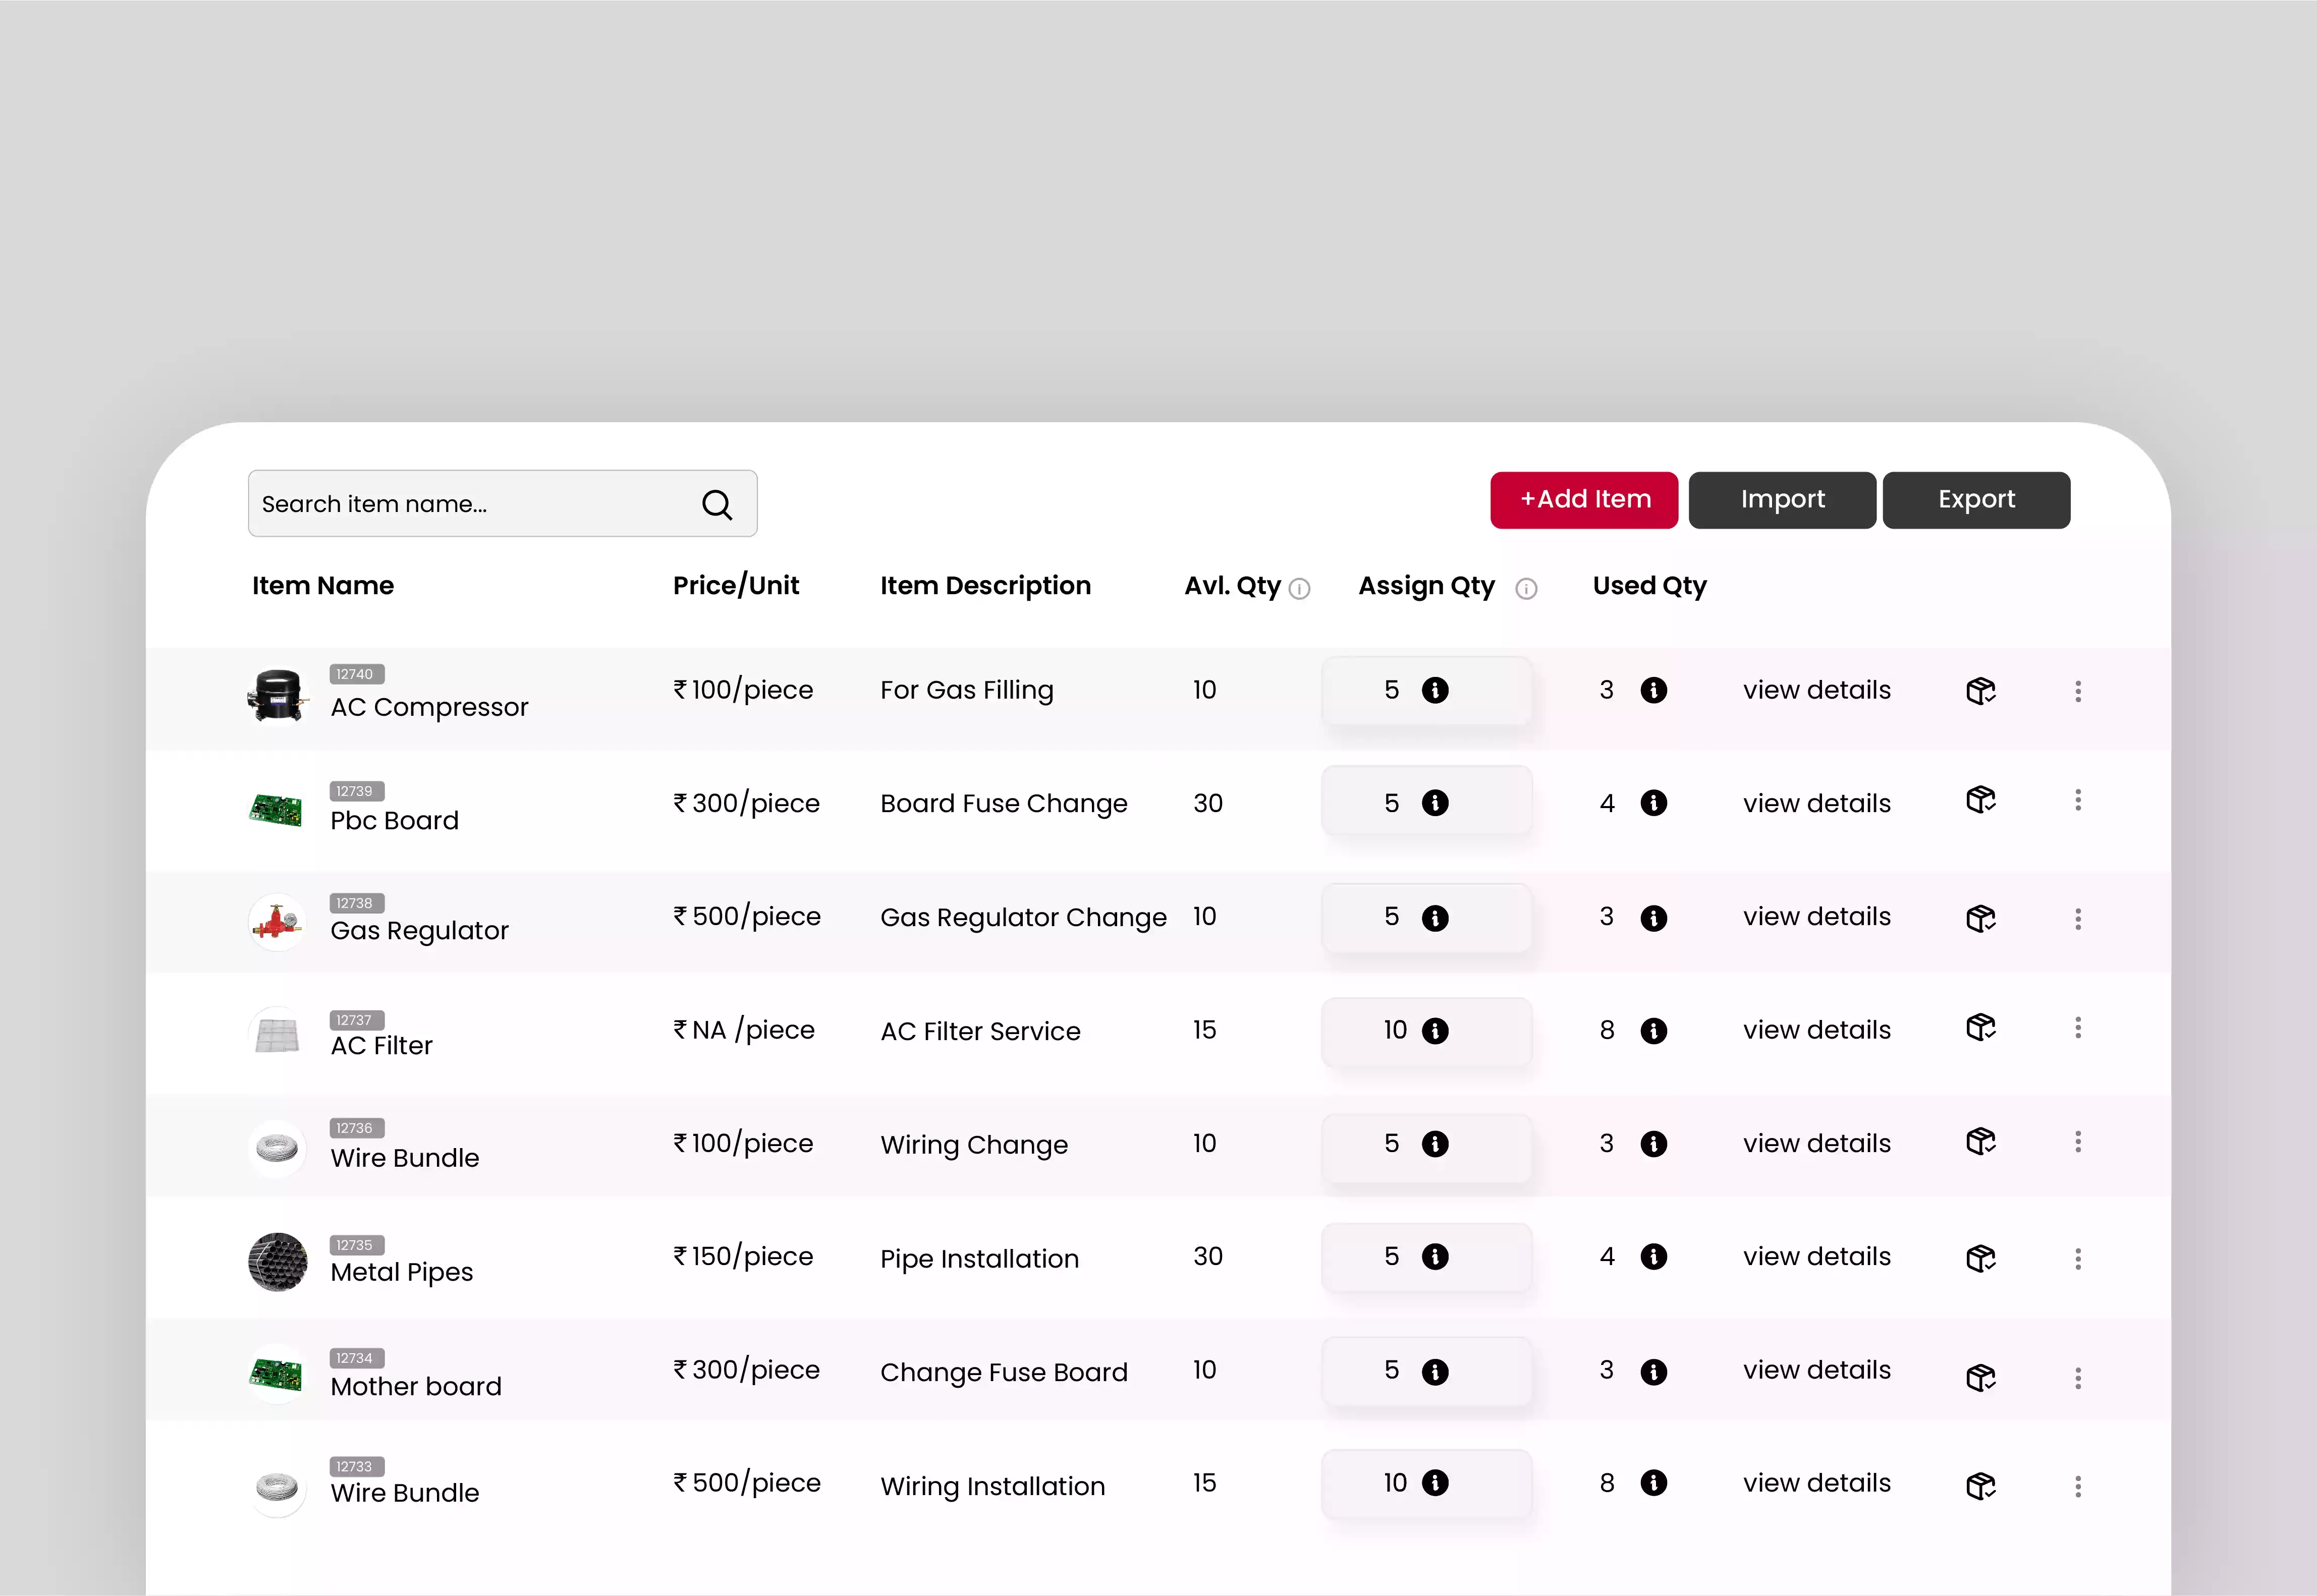Open used qty info for Gas Regulator

tap(1654, 918)
